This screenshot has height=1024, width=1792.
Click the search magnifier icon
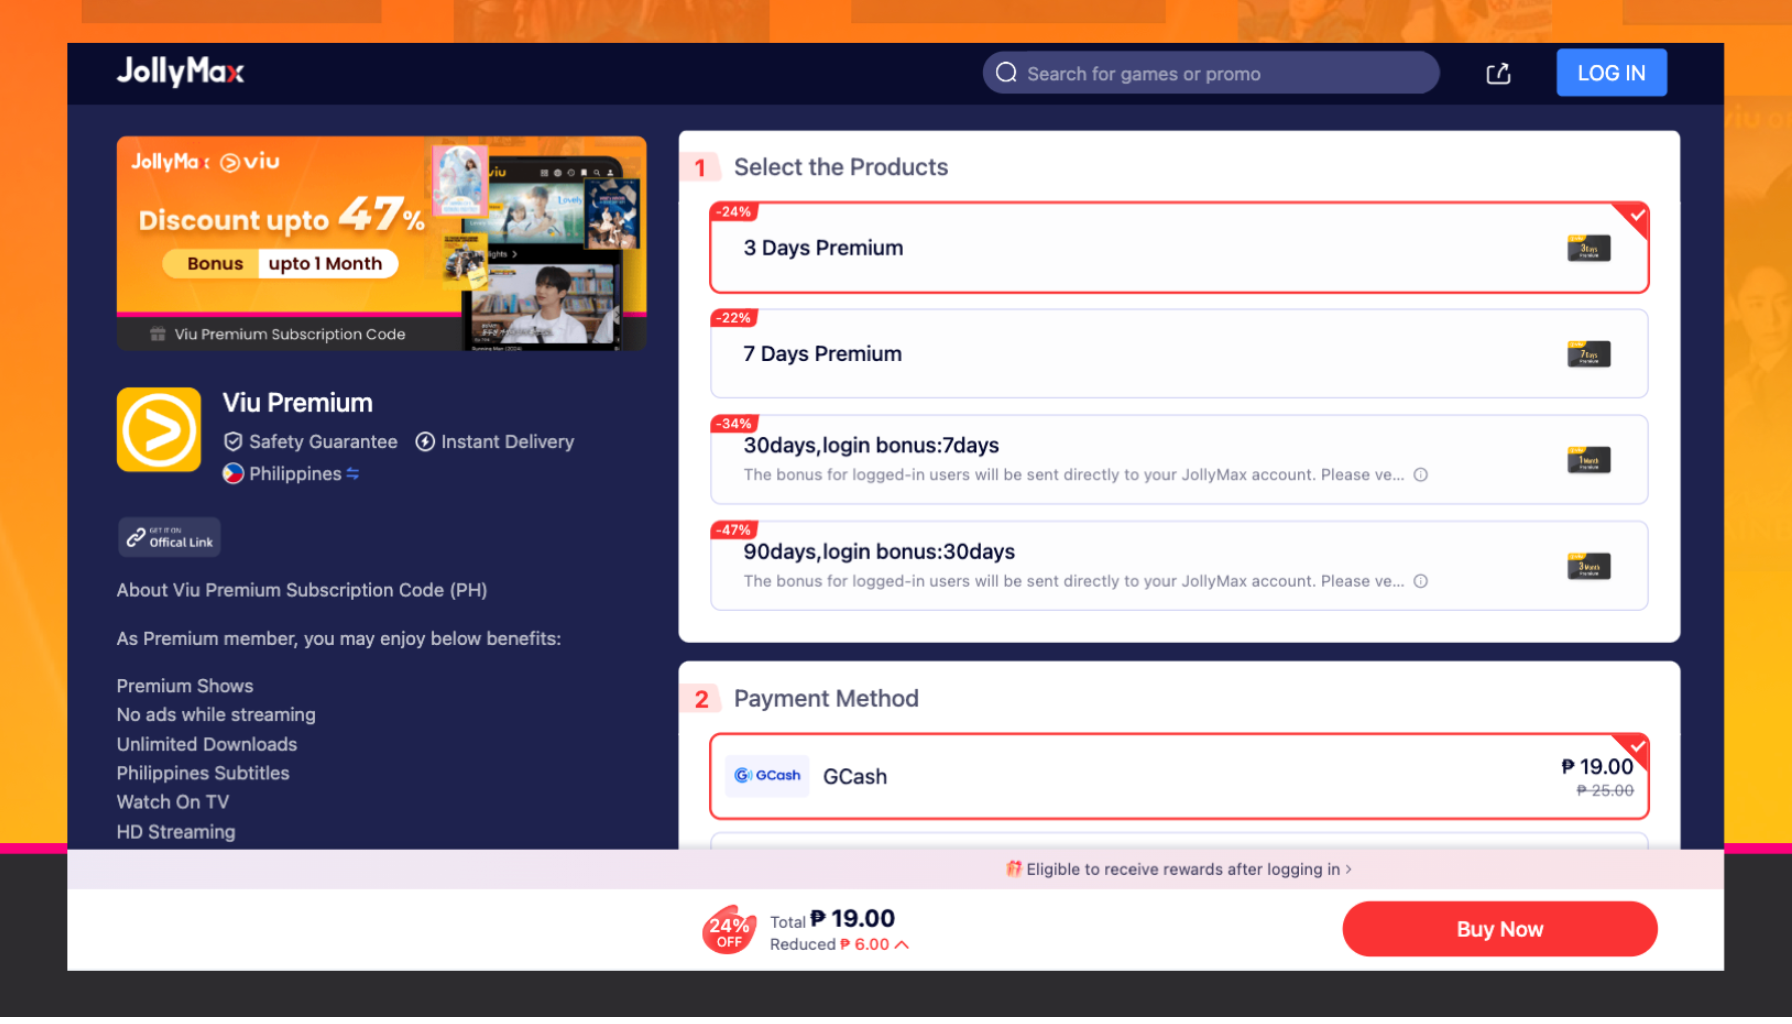click(x=1007, y=72)
